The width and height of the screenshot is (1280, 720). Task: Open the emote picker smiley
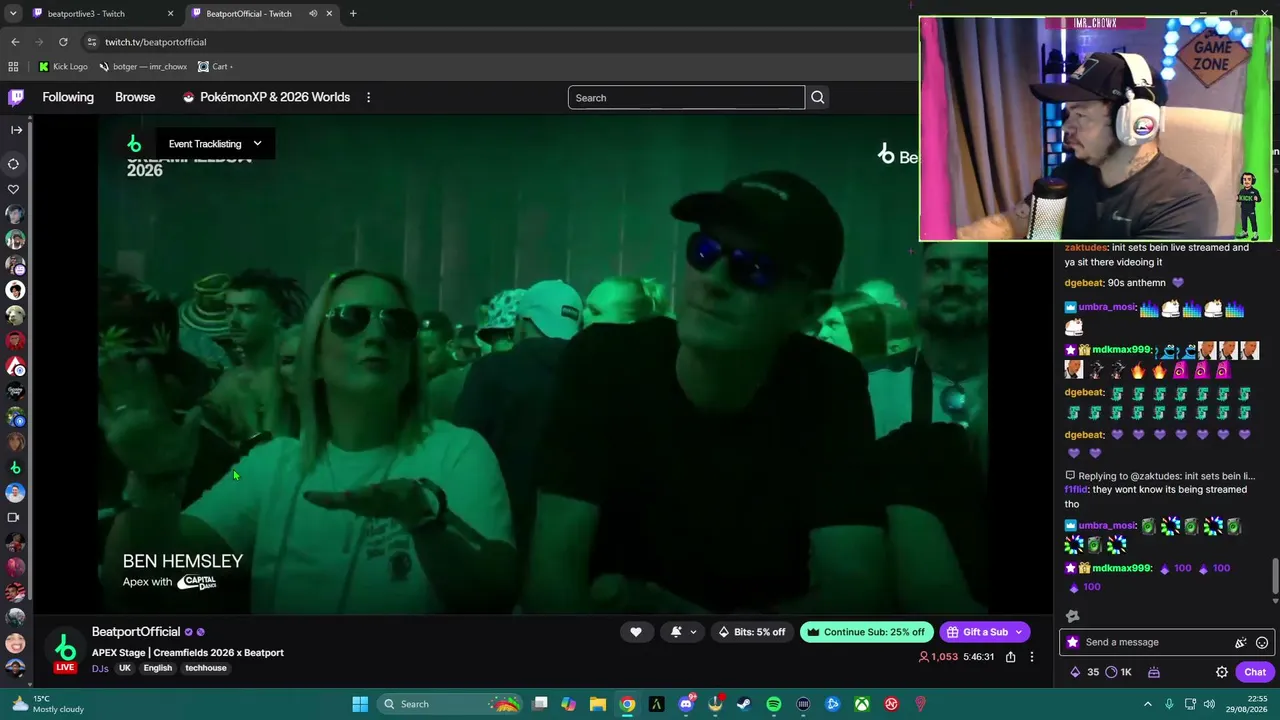tap(1262, 642)
